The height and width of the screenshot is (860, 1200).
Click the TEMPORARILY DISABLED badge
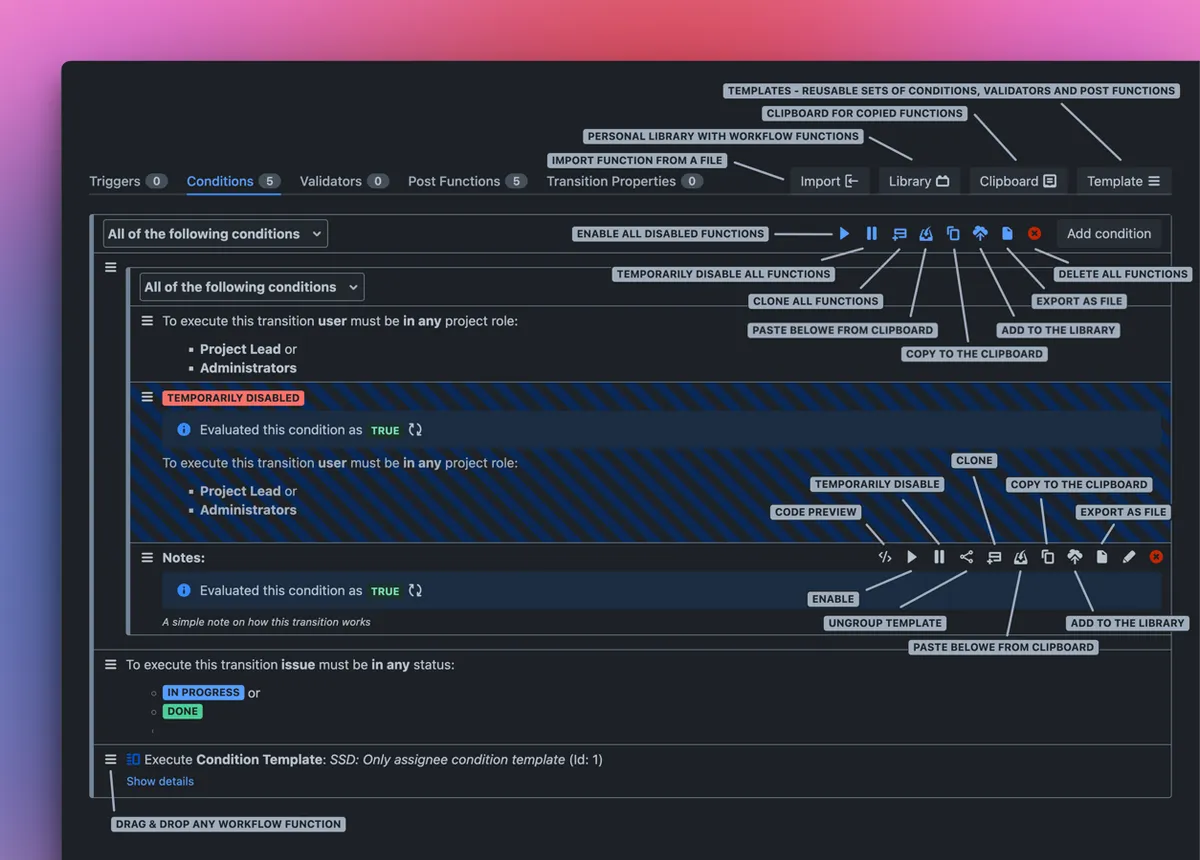pyautogui.click(x=233, y=398)
